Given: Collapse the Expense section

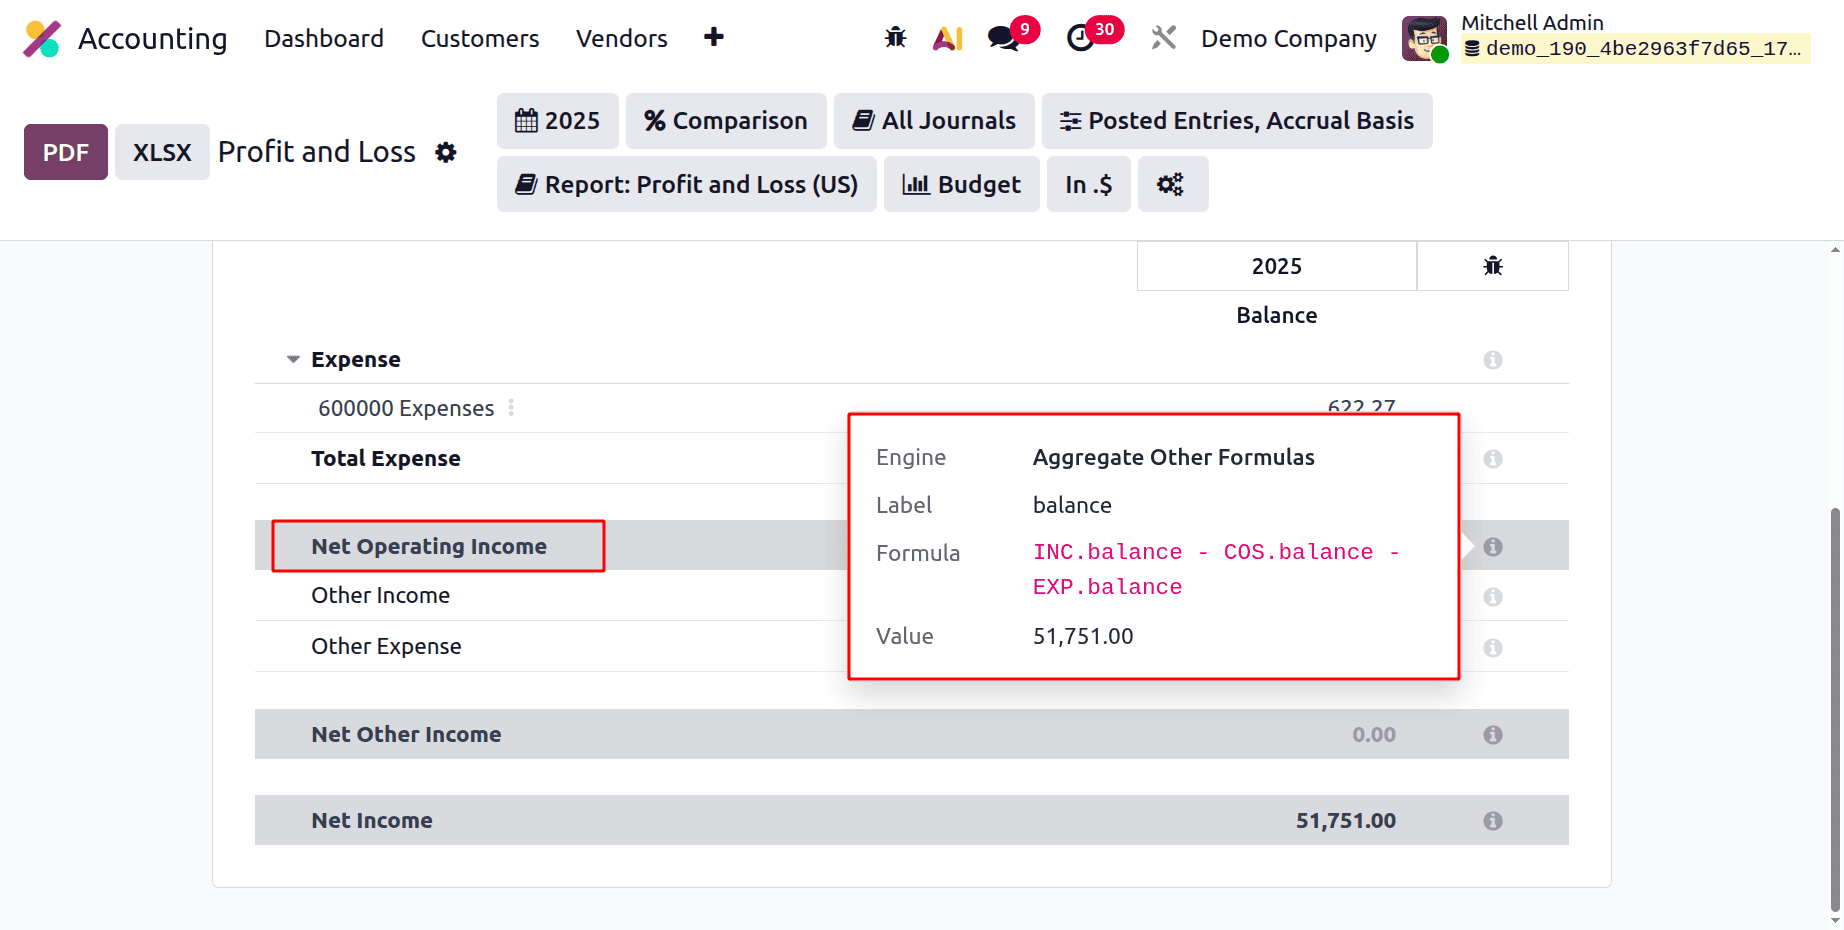Looking at the screenshot, I should 292,359.
